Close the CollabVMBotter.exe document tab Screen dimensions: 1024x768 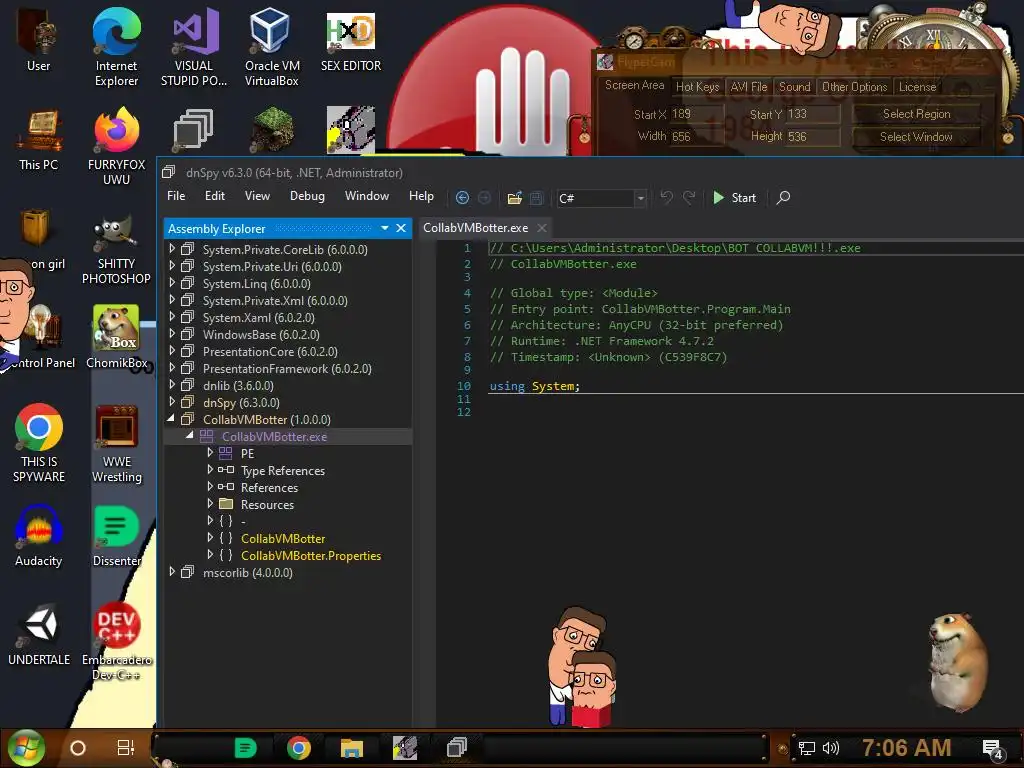541,228
